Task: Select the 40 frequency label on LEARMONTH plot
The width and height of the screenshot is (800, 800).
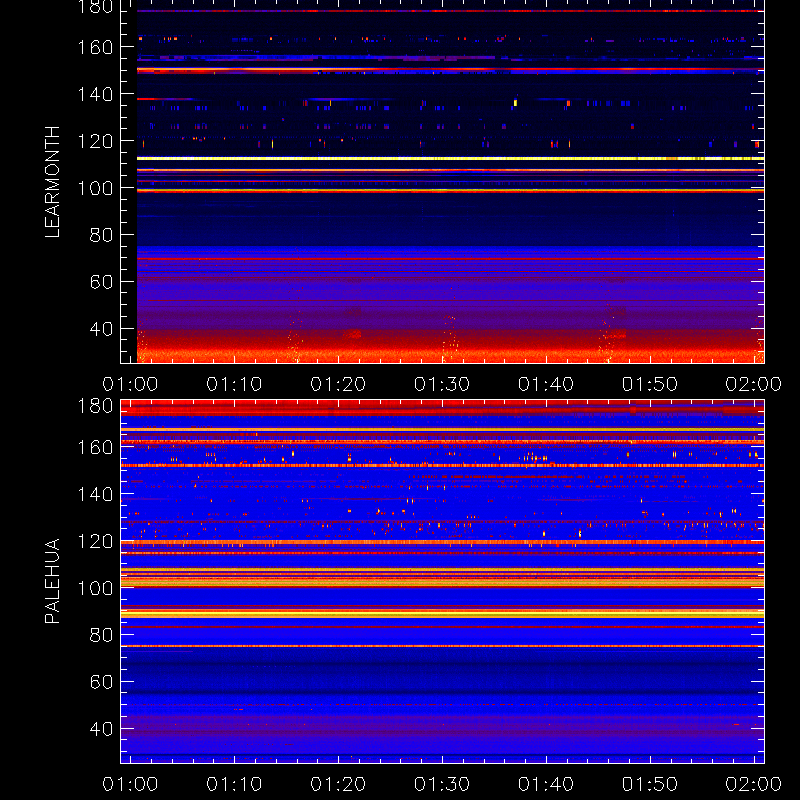Action: [102, 329]
